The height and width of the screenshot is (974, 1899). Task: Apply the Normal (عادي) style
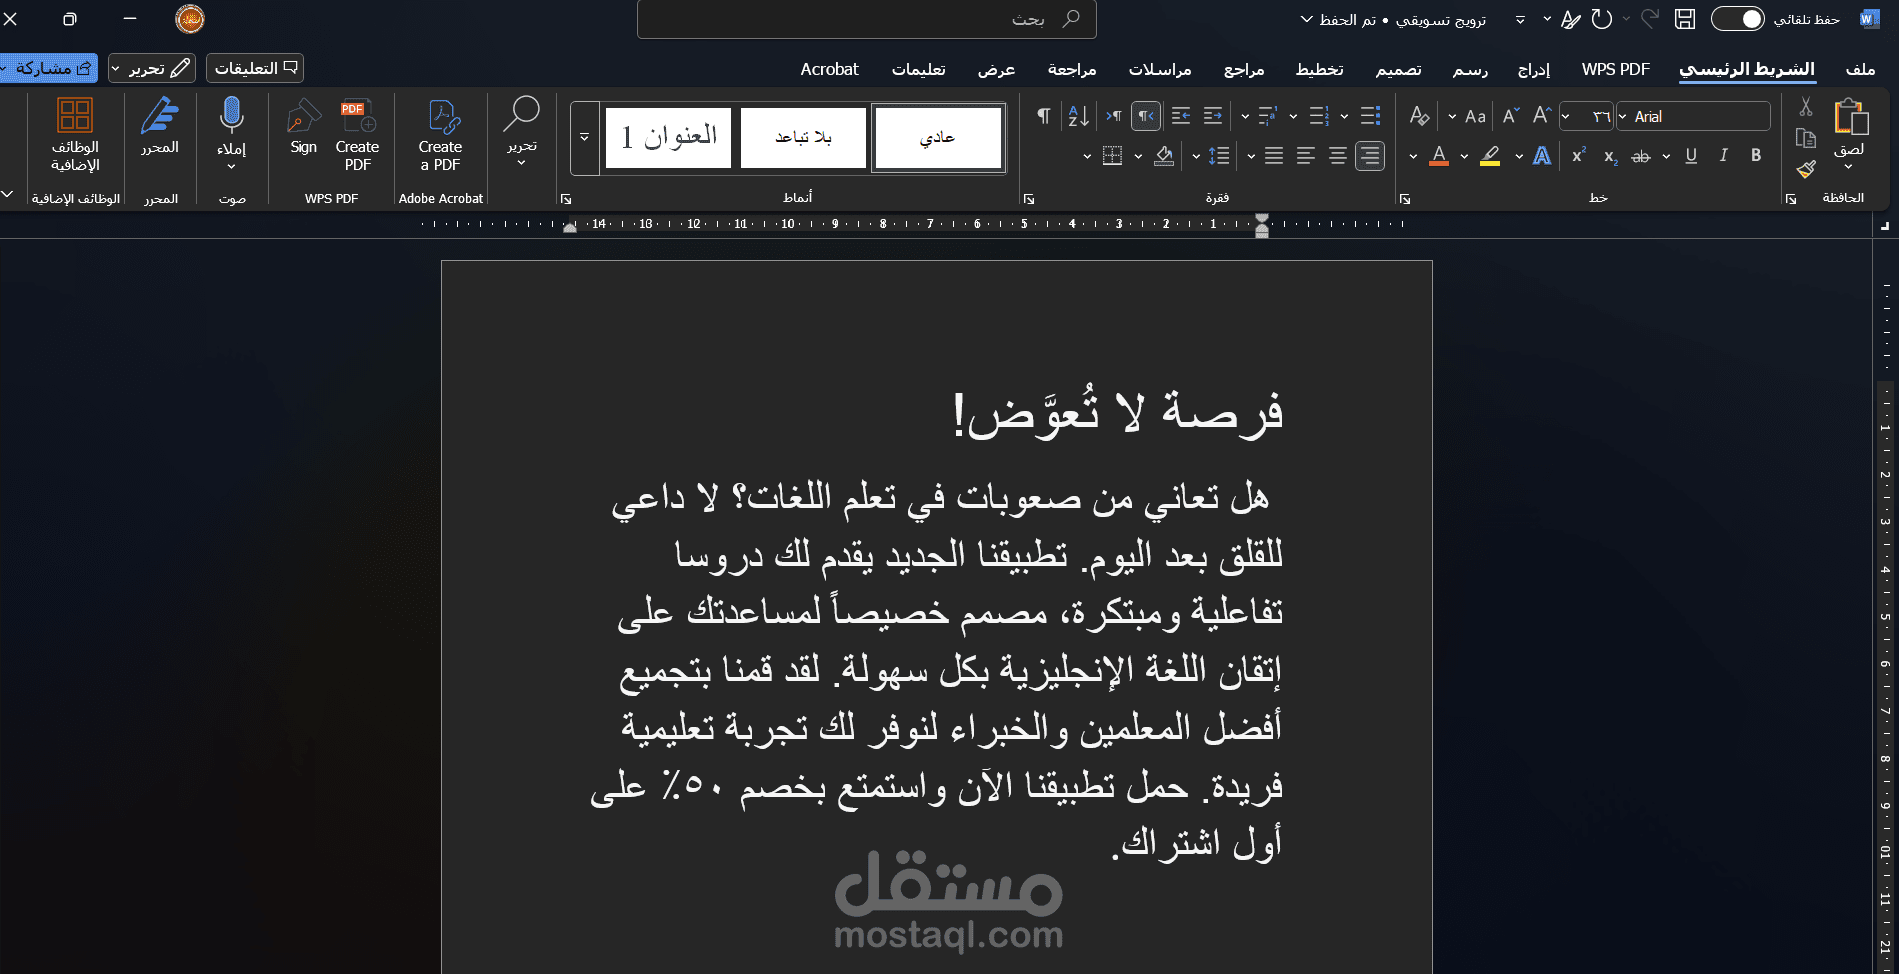coord(938,138)
